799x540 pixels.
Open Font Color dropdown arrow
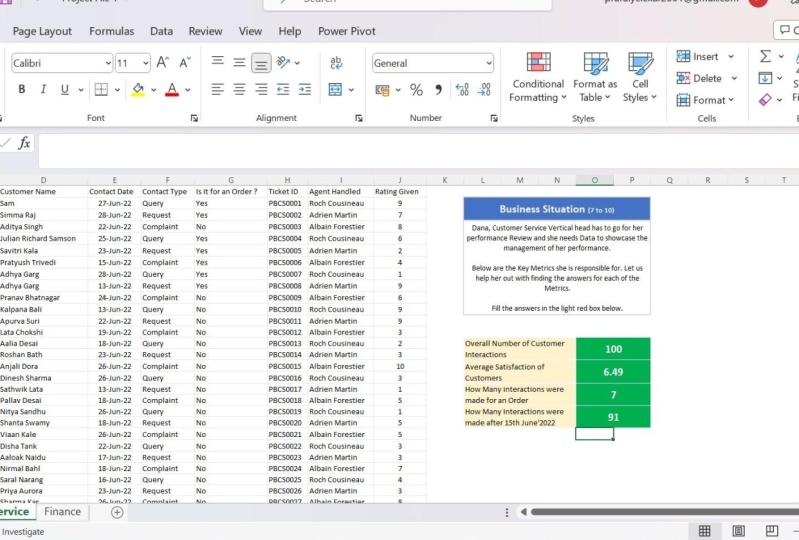pos(188,90)
